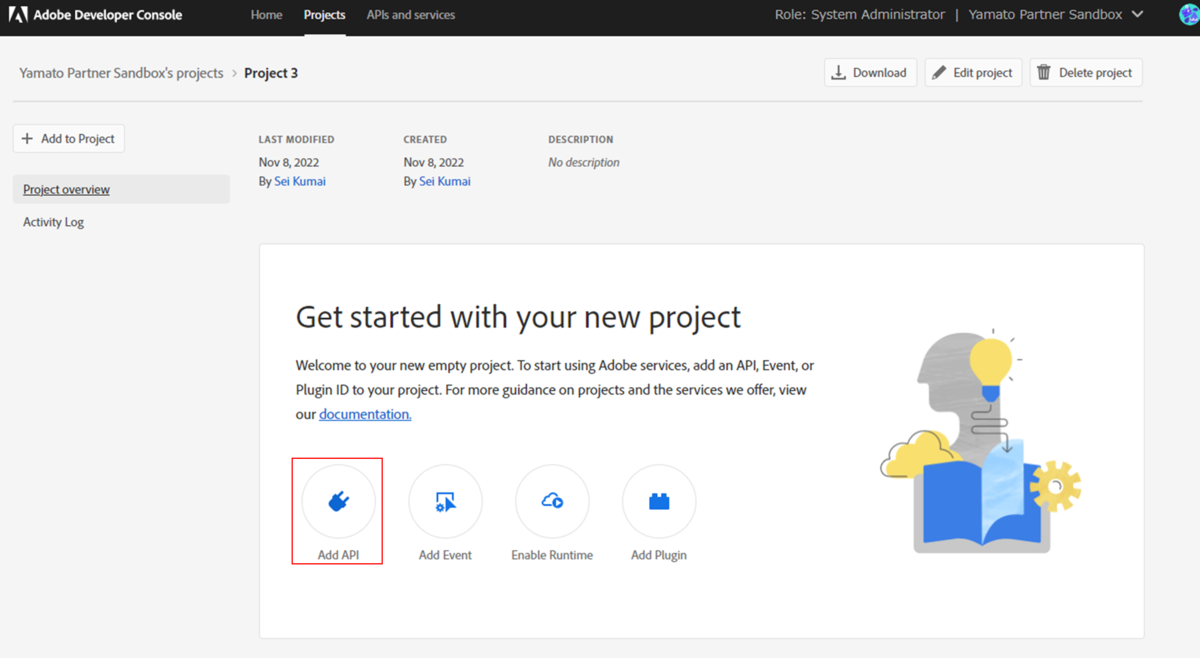Click the Add Plugin brick icon
1200x658 pixels.
coord(659,502)
